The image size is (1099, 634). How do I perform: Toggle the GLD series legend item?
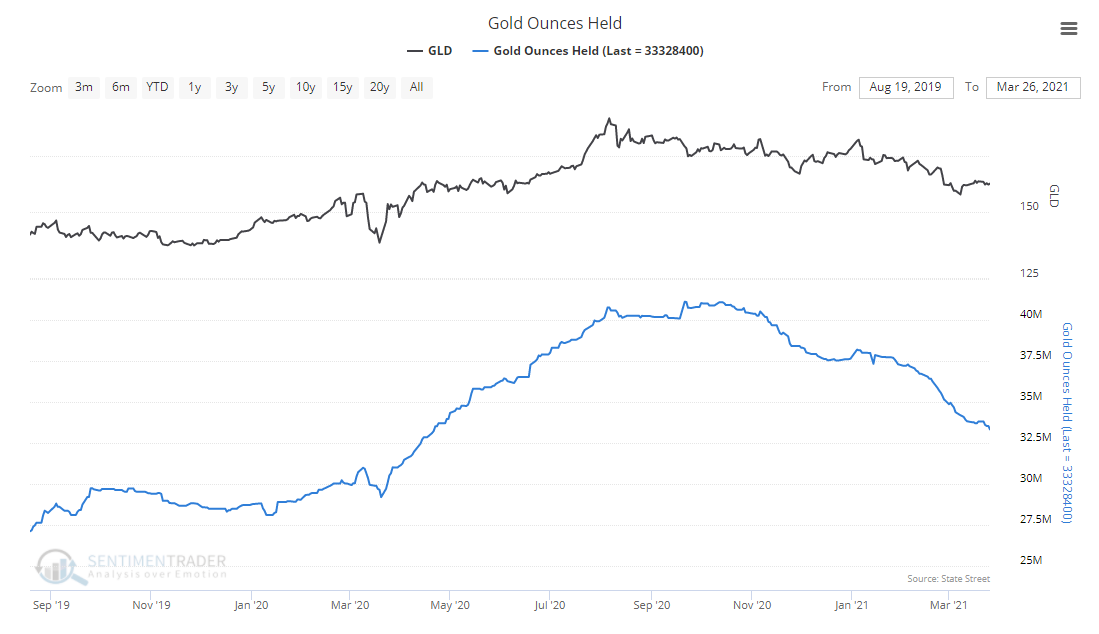(429, 50)
